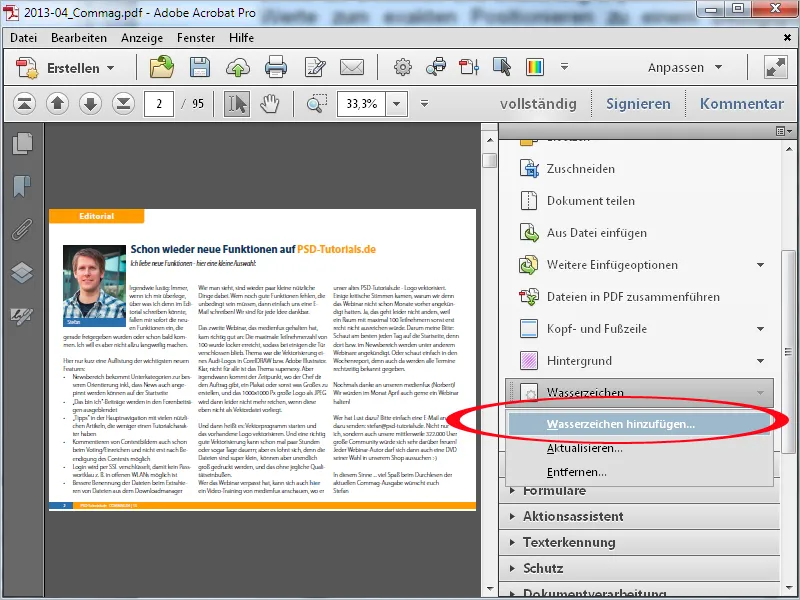
Task: Open the Anzeige menu
Action: pyautogui.click(x=142, y=38)
